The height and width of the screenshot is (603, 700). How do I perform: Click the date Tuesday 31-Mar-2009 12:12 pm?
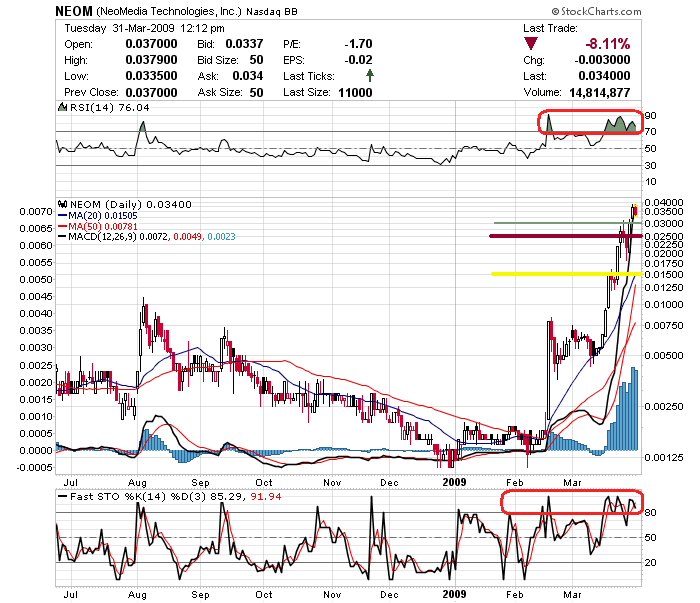coord(144,28)
